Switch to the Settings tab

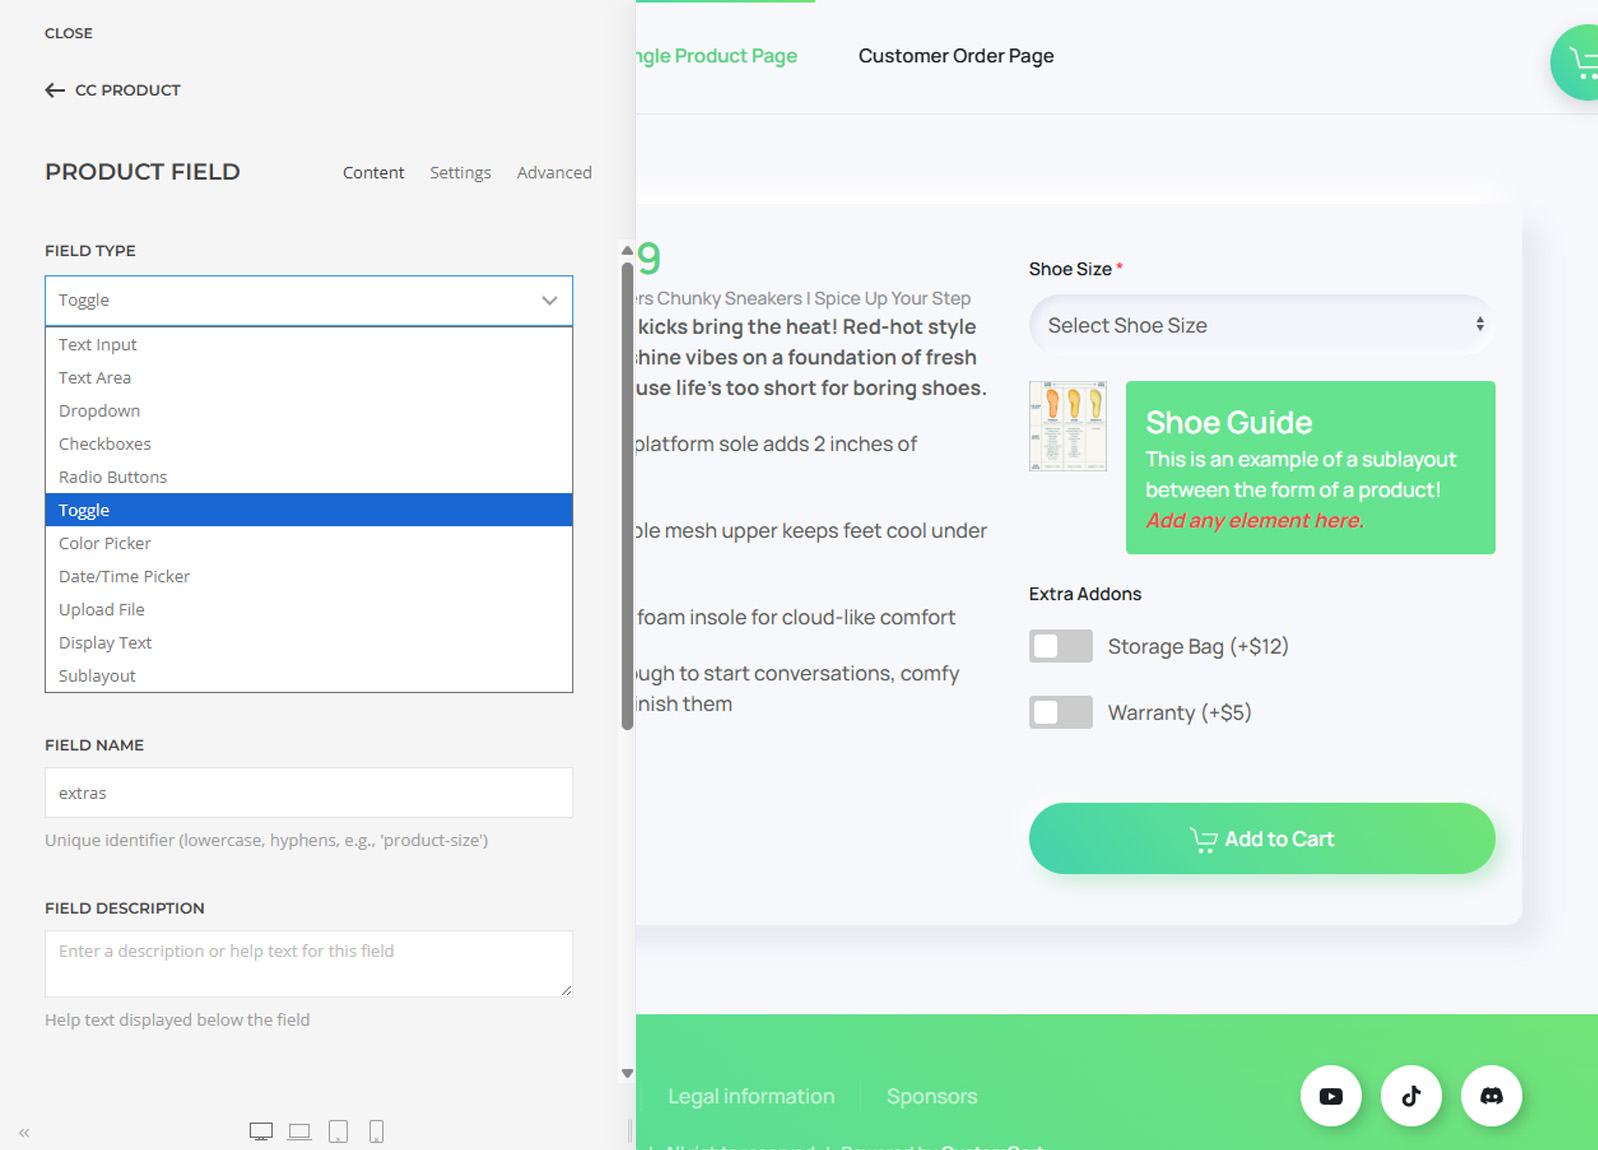pyautogui.click(x=460, y=172)
